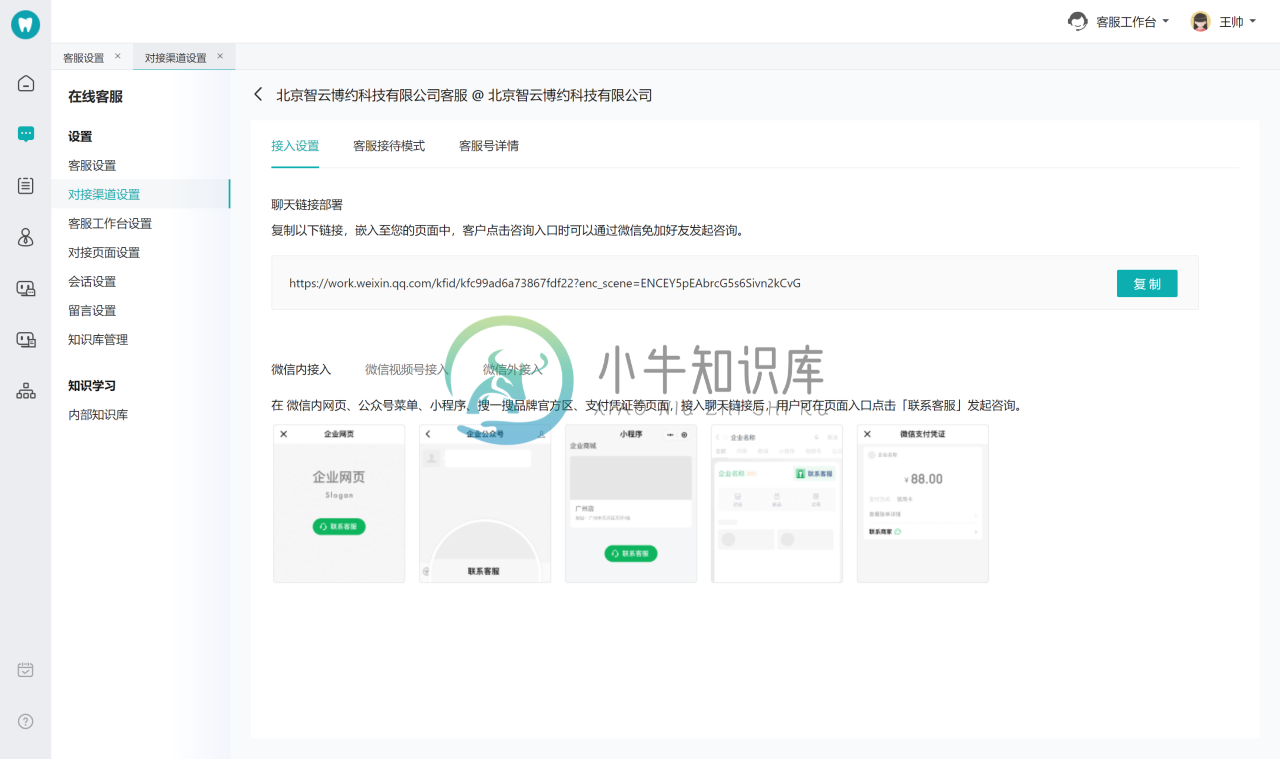
Task: Open 内部知识库 in the sidebar
Action: 98,414
